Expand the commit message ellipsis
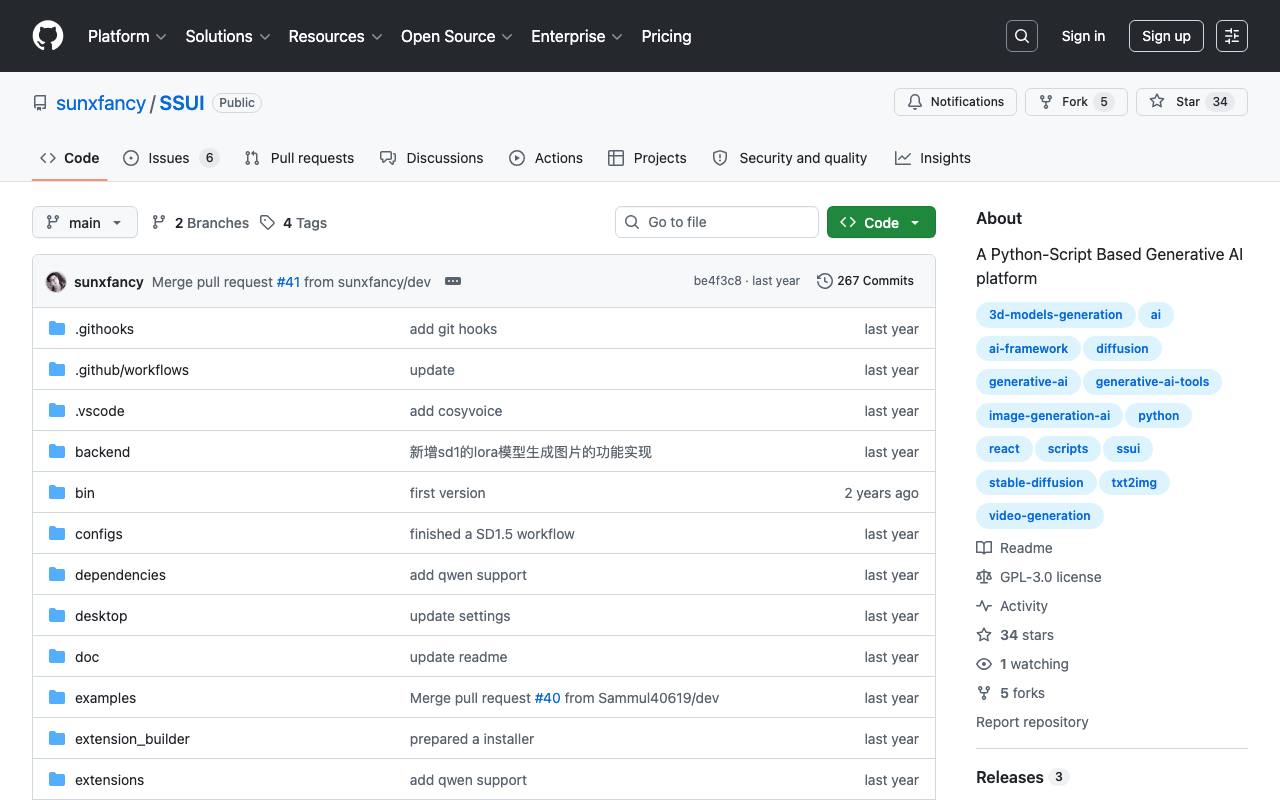Image resolution: width=1280 pixels, height=800 pixels. coord(453,281)
